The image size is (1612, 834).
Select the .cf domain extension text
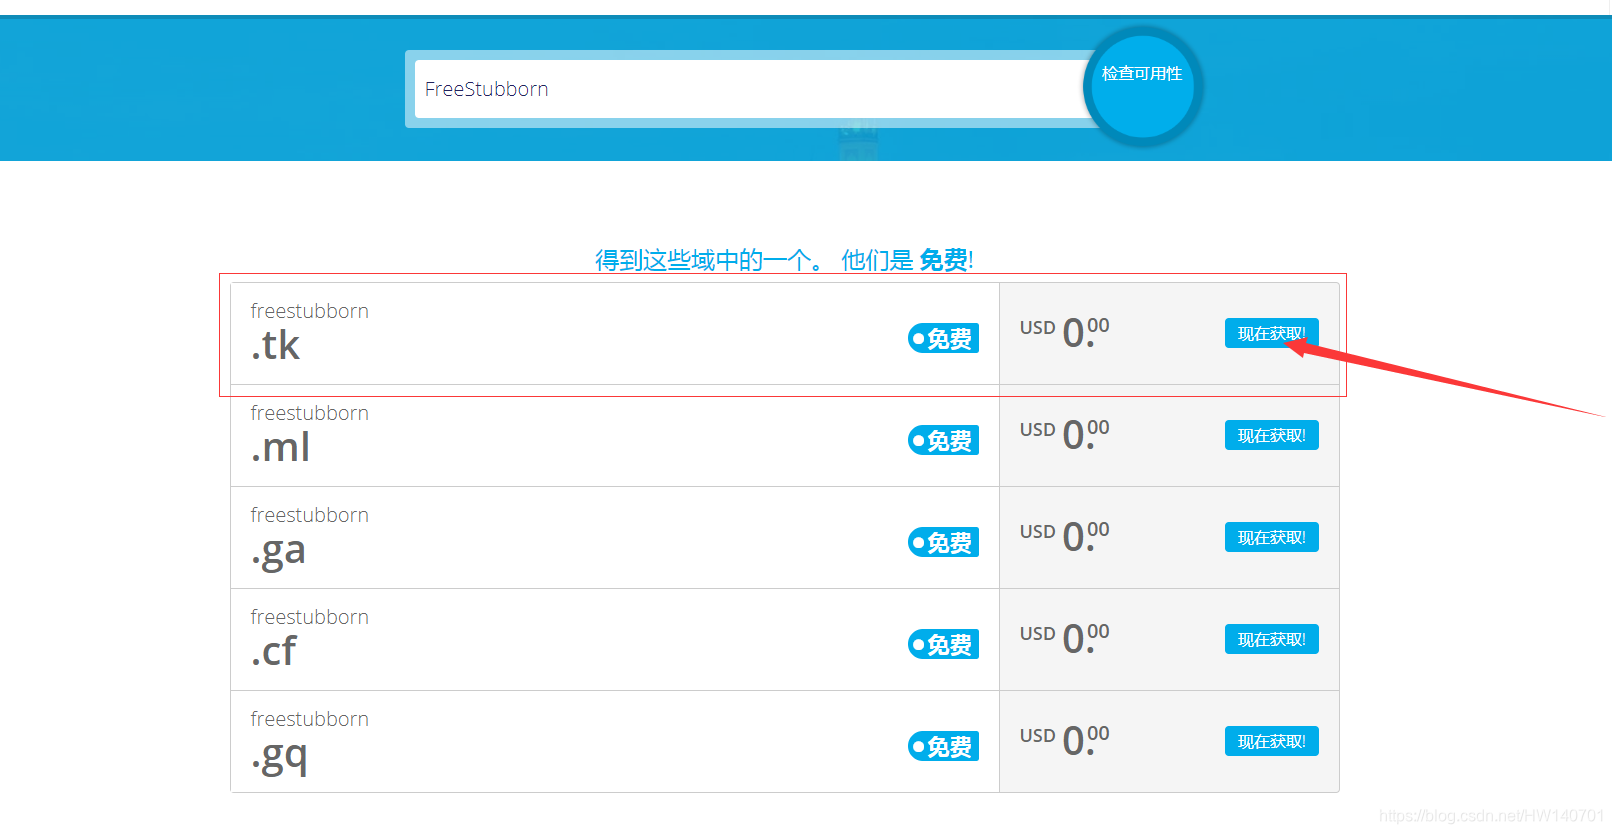(x=274, y=651)
